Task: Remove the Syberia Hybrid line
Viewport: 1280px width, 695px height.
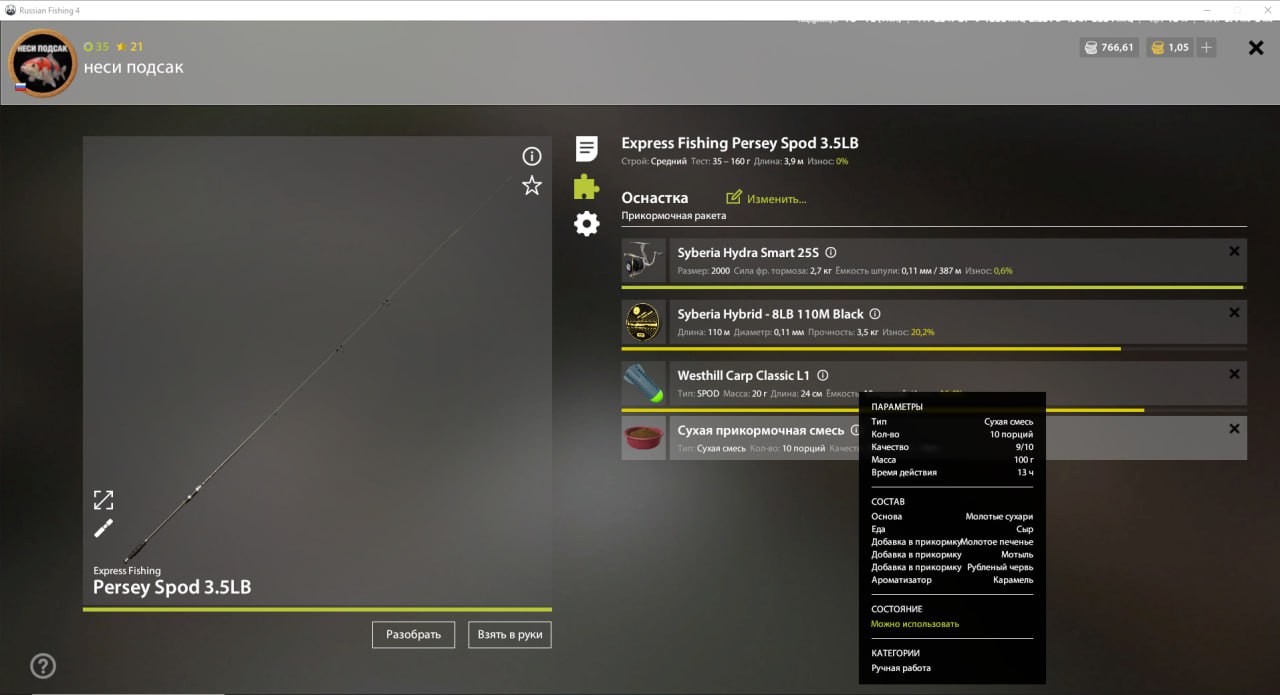Action: tap(1234, 313)
